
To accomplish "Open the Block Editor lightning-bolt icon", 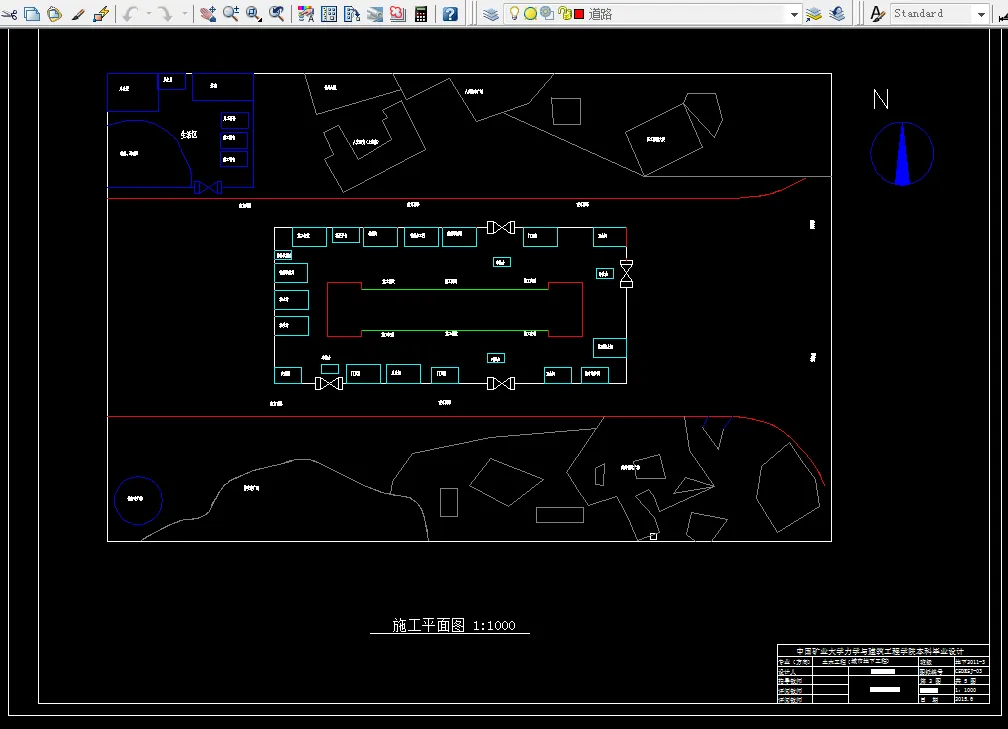I will click(101, 14).
